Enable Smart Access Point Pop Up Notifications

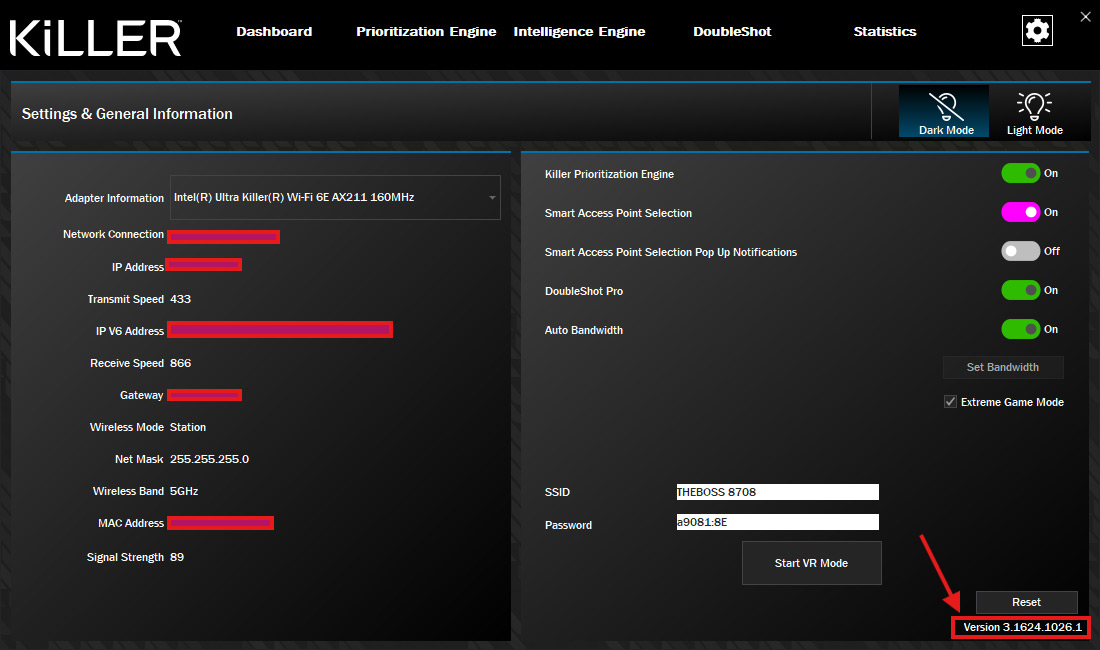pyautogui.click(x=1020, y=251)
